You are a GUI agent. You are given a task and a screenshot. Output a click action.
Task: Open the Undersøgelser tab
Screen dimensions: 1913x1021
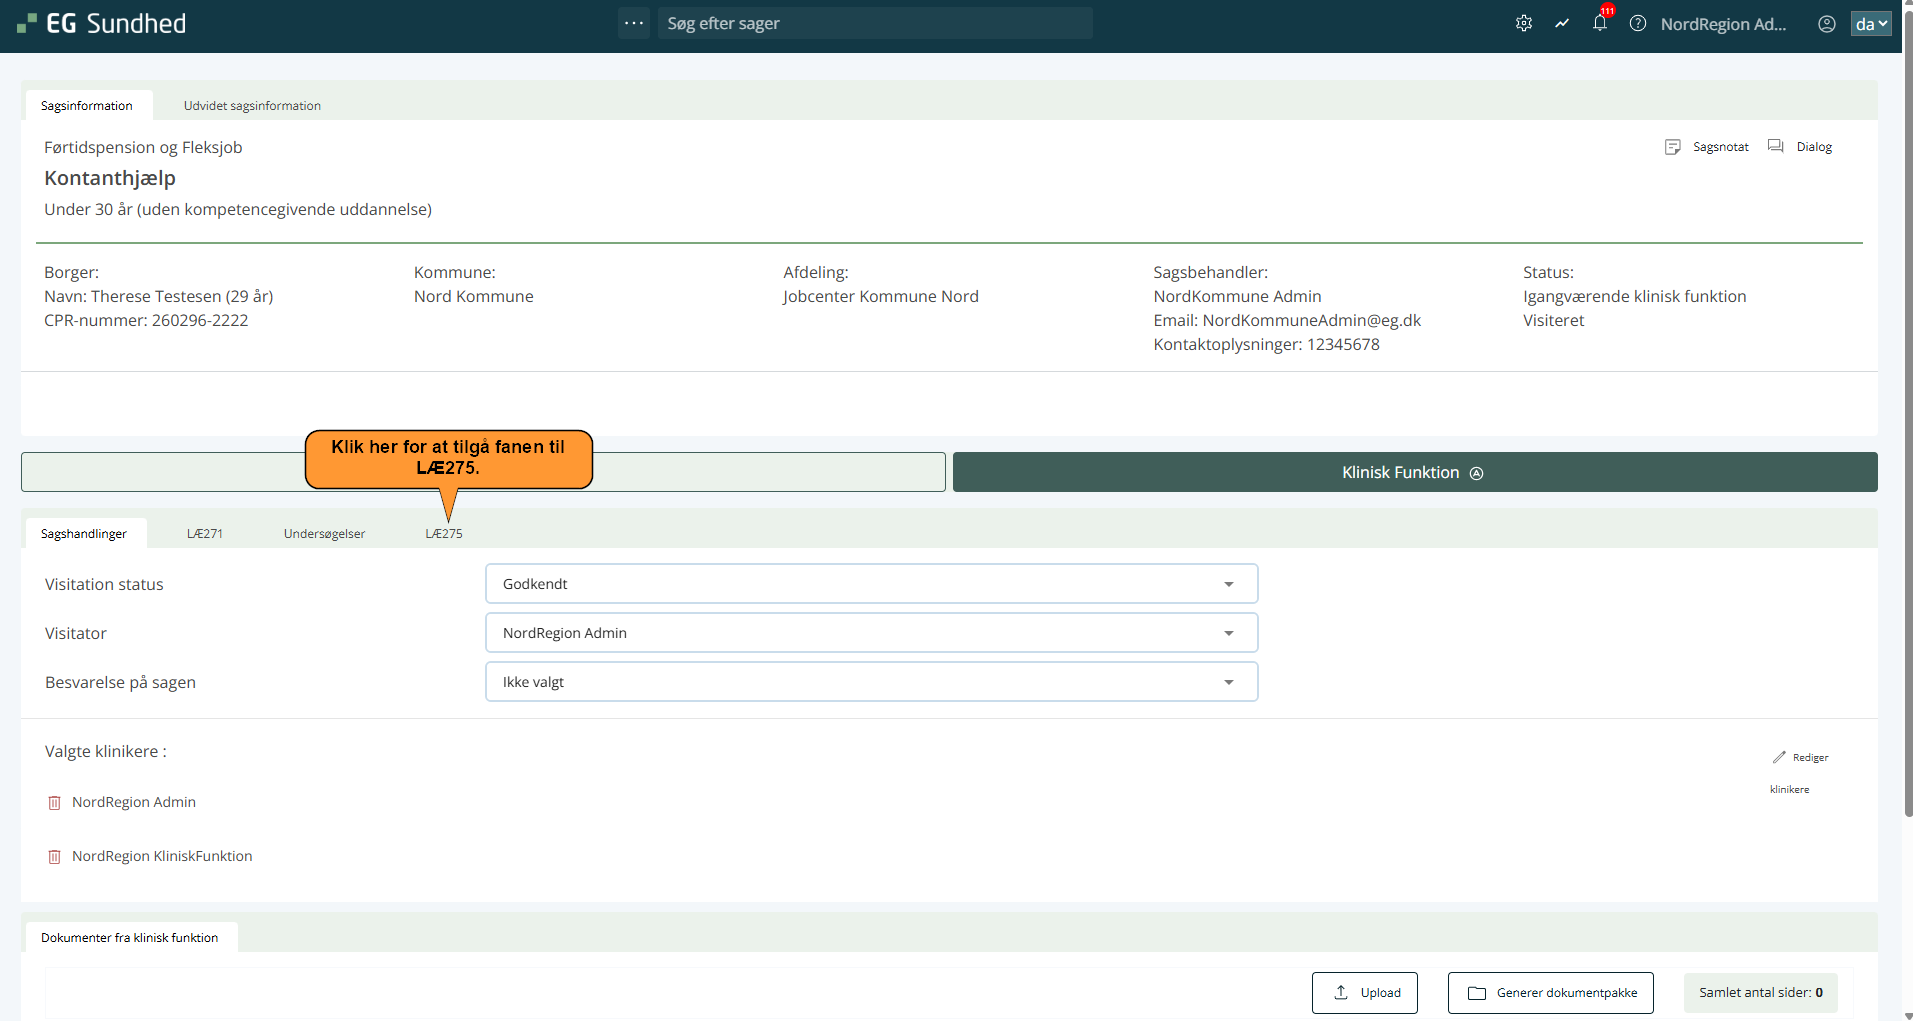[x=324, y=534]
